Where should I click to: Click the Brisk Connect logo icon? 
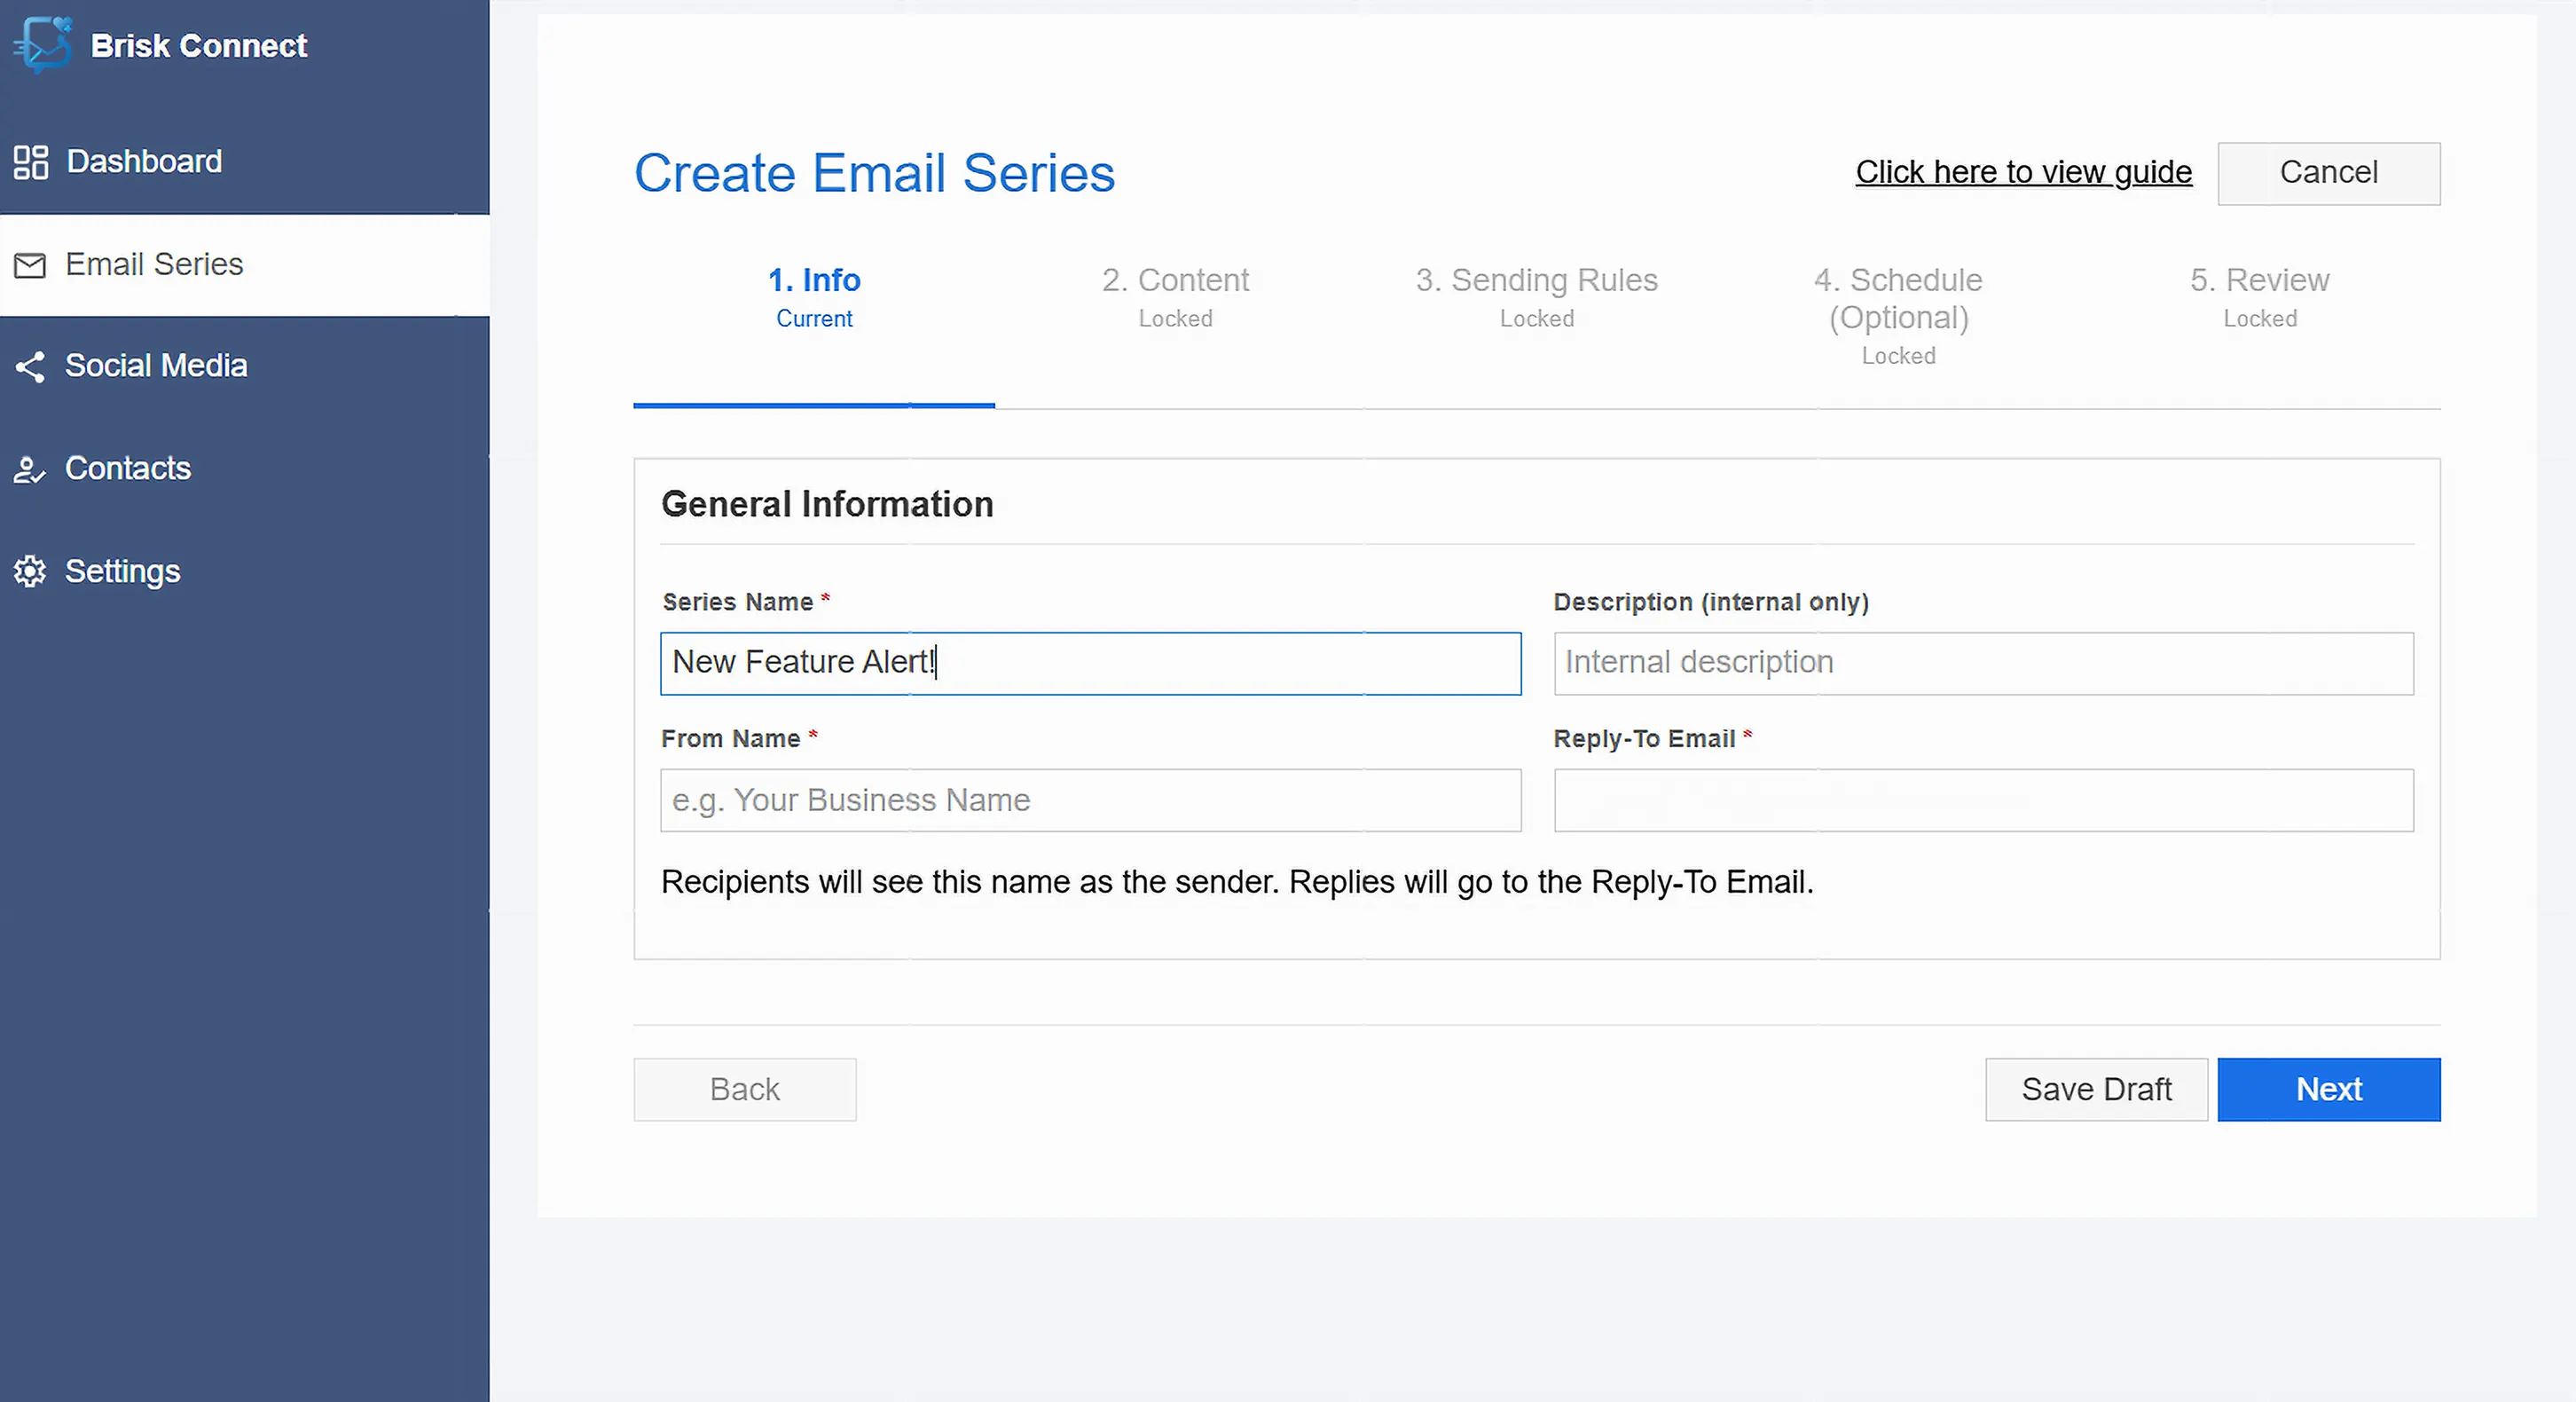[x=43, y=44]
